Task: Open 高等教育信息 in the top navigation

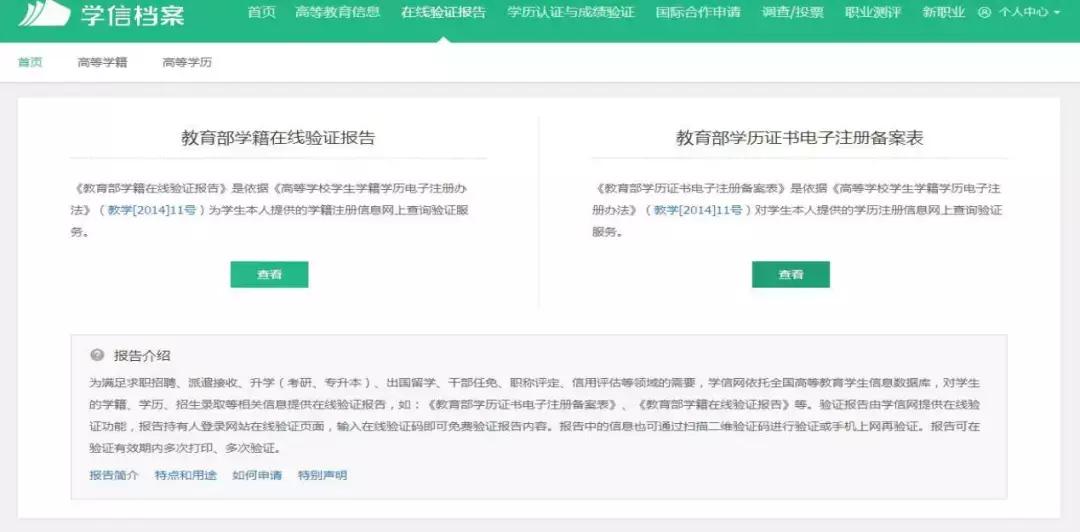Action: 338,12
